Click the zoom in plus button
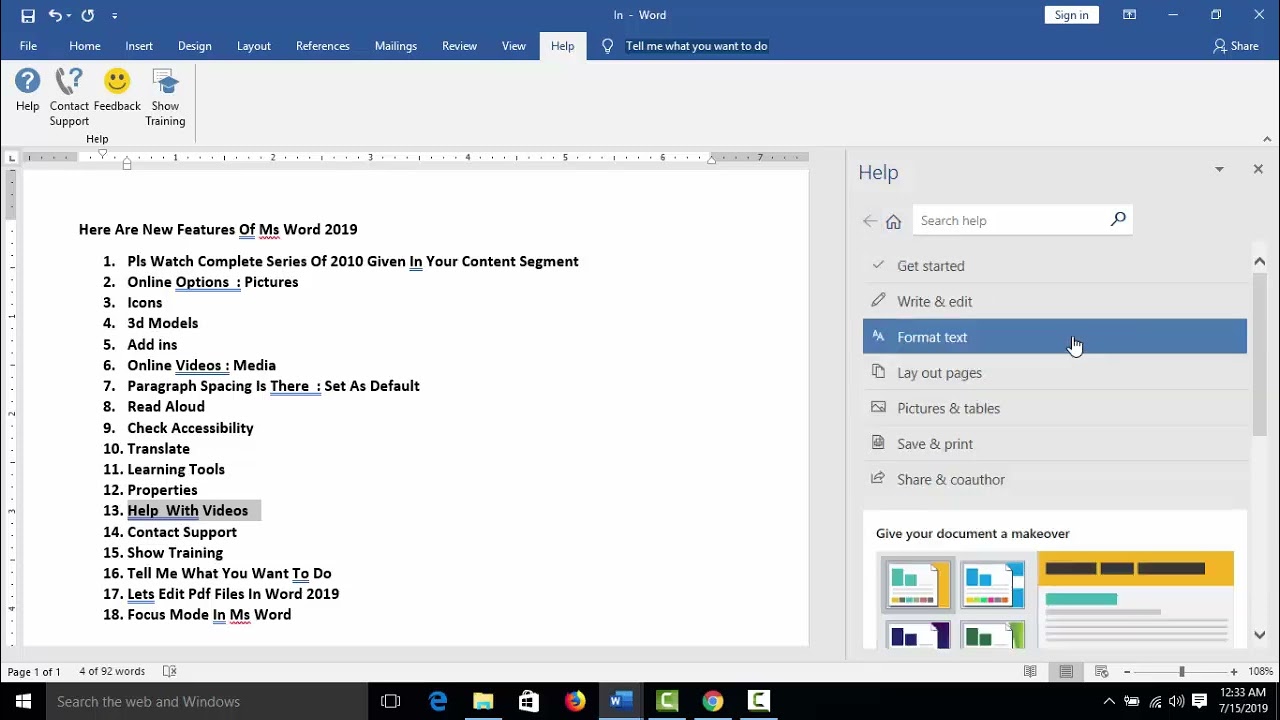 coord(1234,672)
